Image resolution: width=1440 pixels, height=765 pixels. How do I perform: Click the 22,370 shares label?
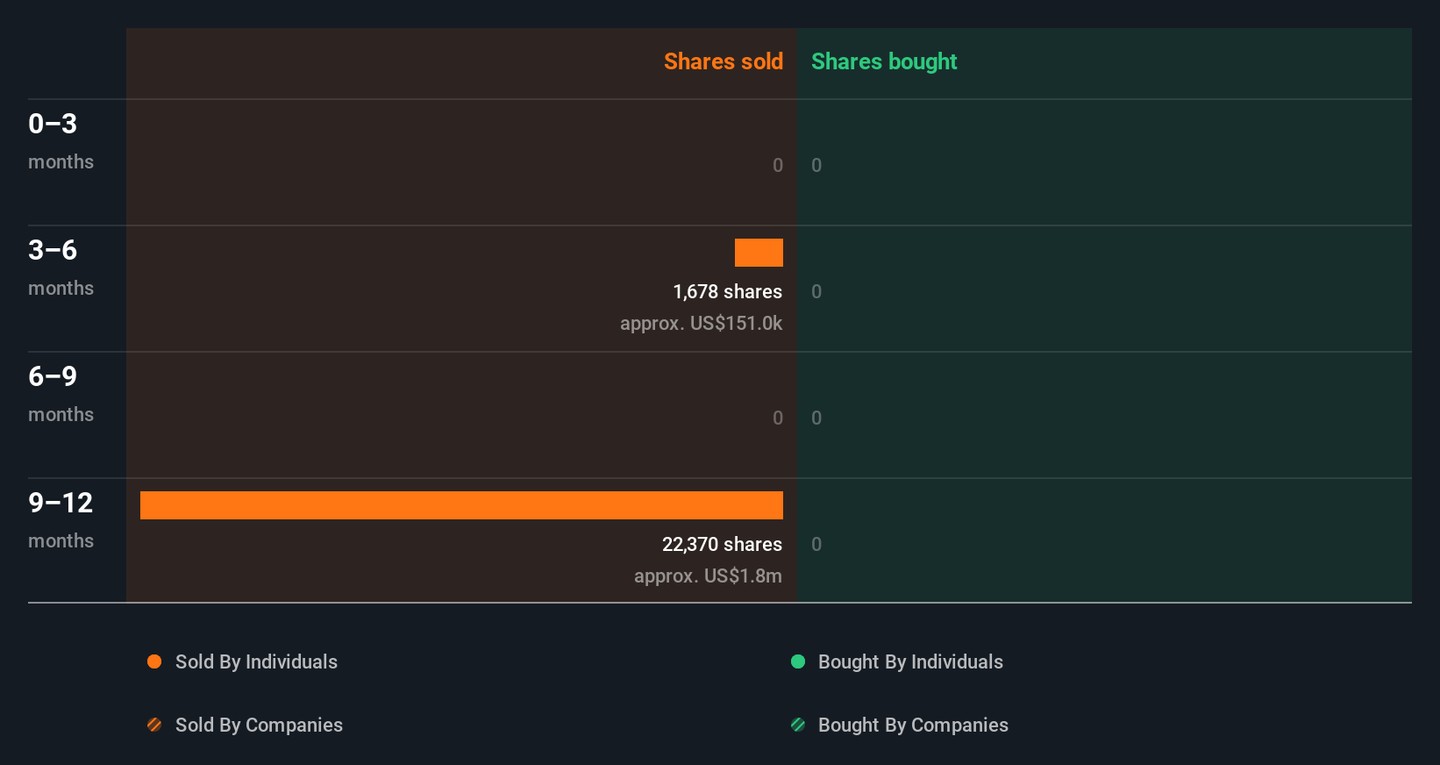click(x=722, y=544)
